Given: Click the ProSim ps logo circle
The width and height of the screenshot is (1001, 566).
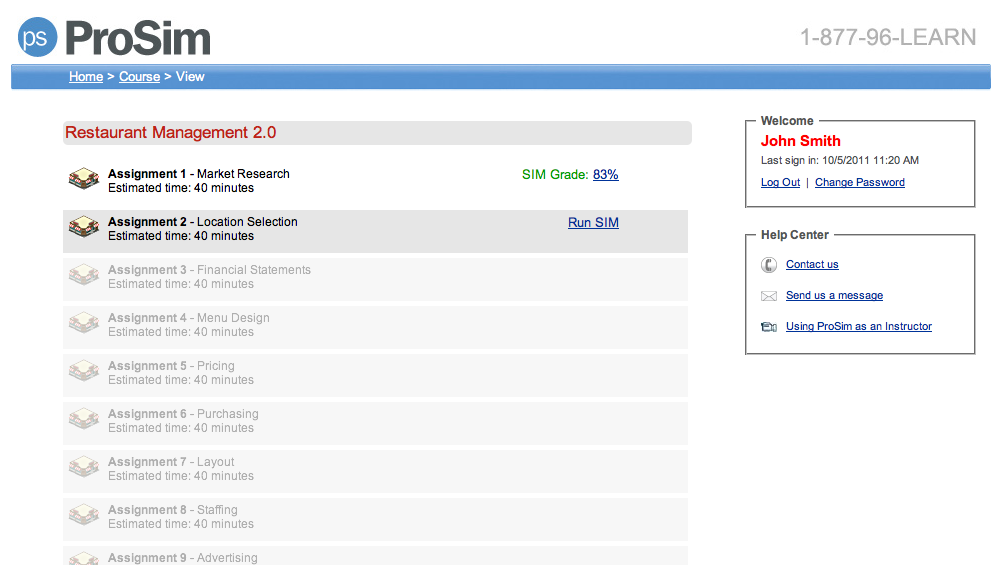Looking at the screenshot, I should (x=37, y=37).
